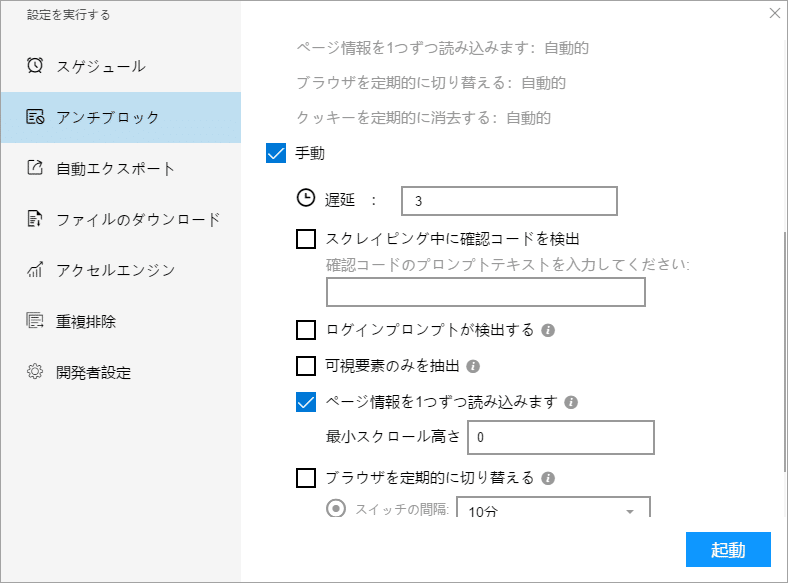Show info tooltip for ログインプロンプトが検出する
Screen dimensions: 788x583
tap(548, 330)
